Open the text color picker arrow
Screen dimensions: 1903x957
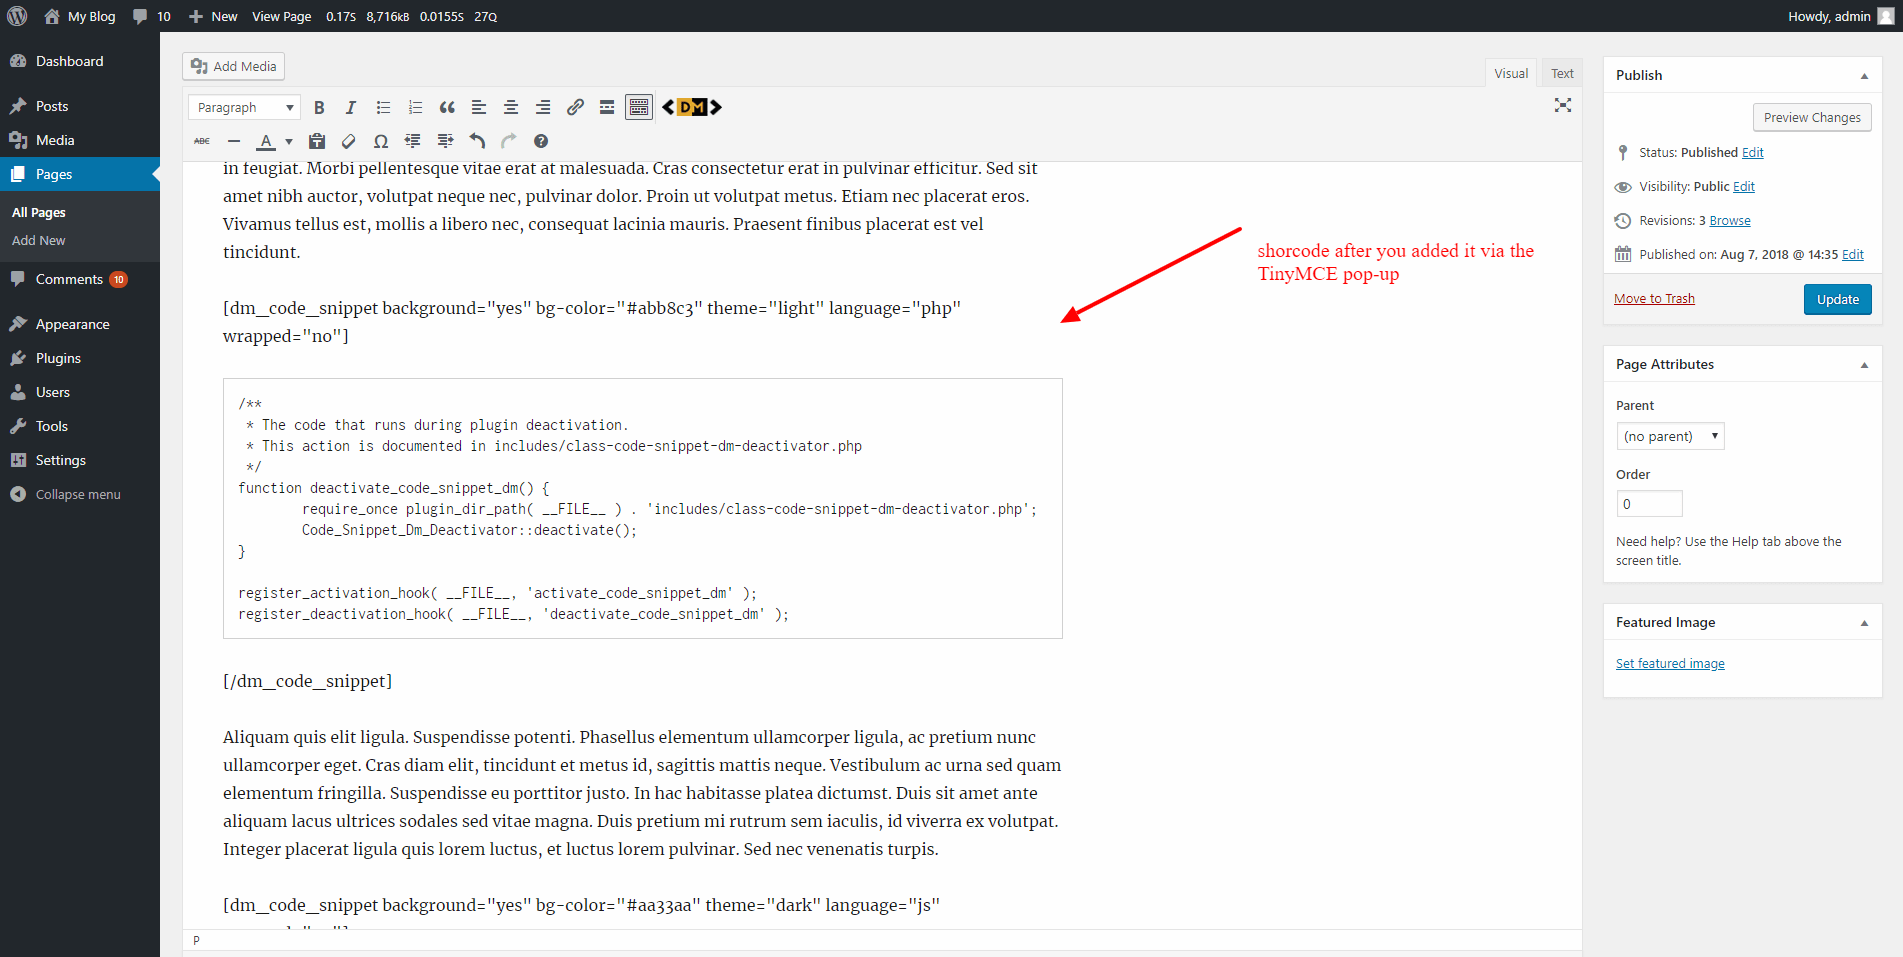coord(288,141)
